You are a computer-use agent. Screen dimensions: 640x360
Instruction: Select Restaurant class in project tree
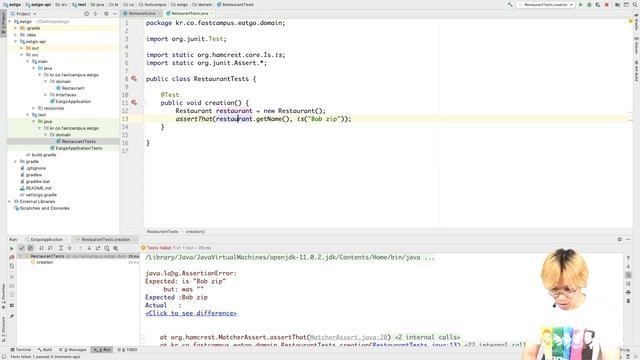(x=70, y=88)
